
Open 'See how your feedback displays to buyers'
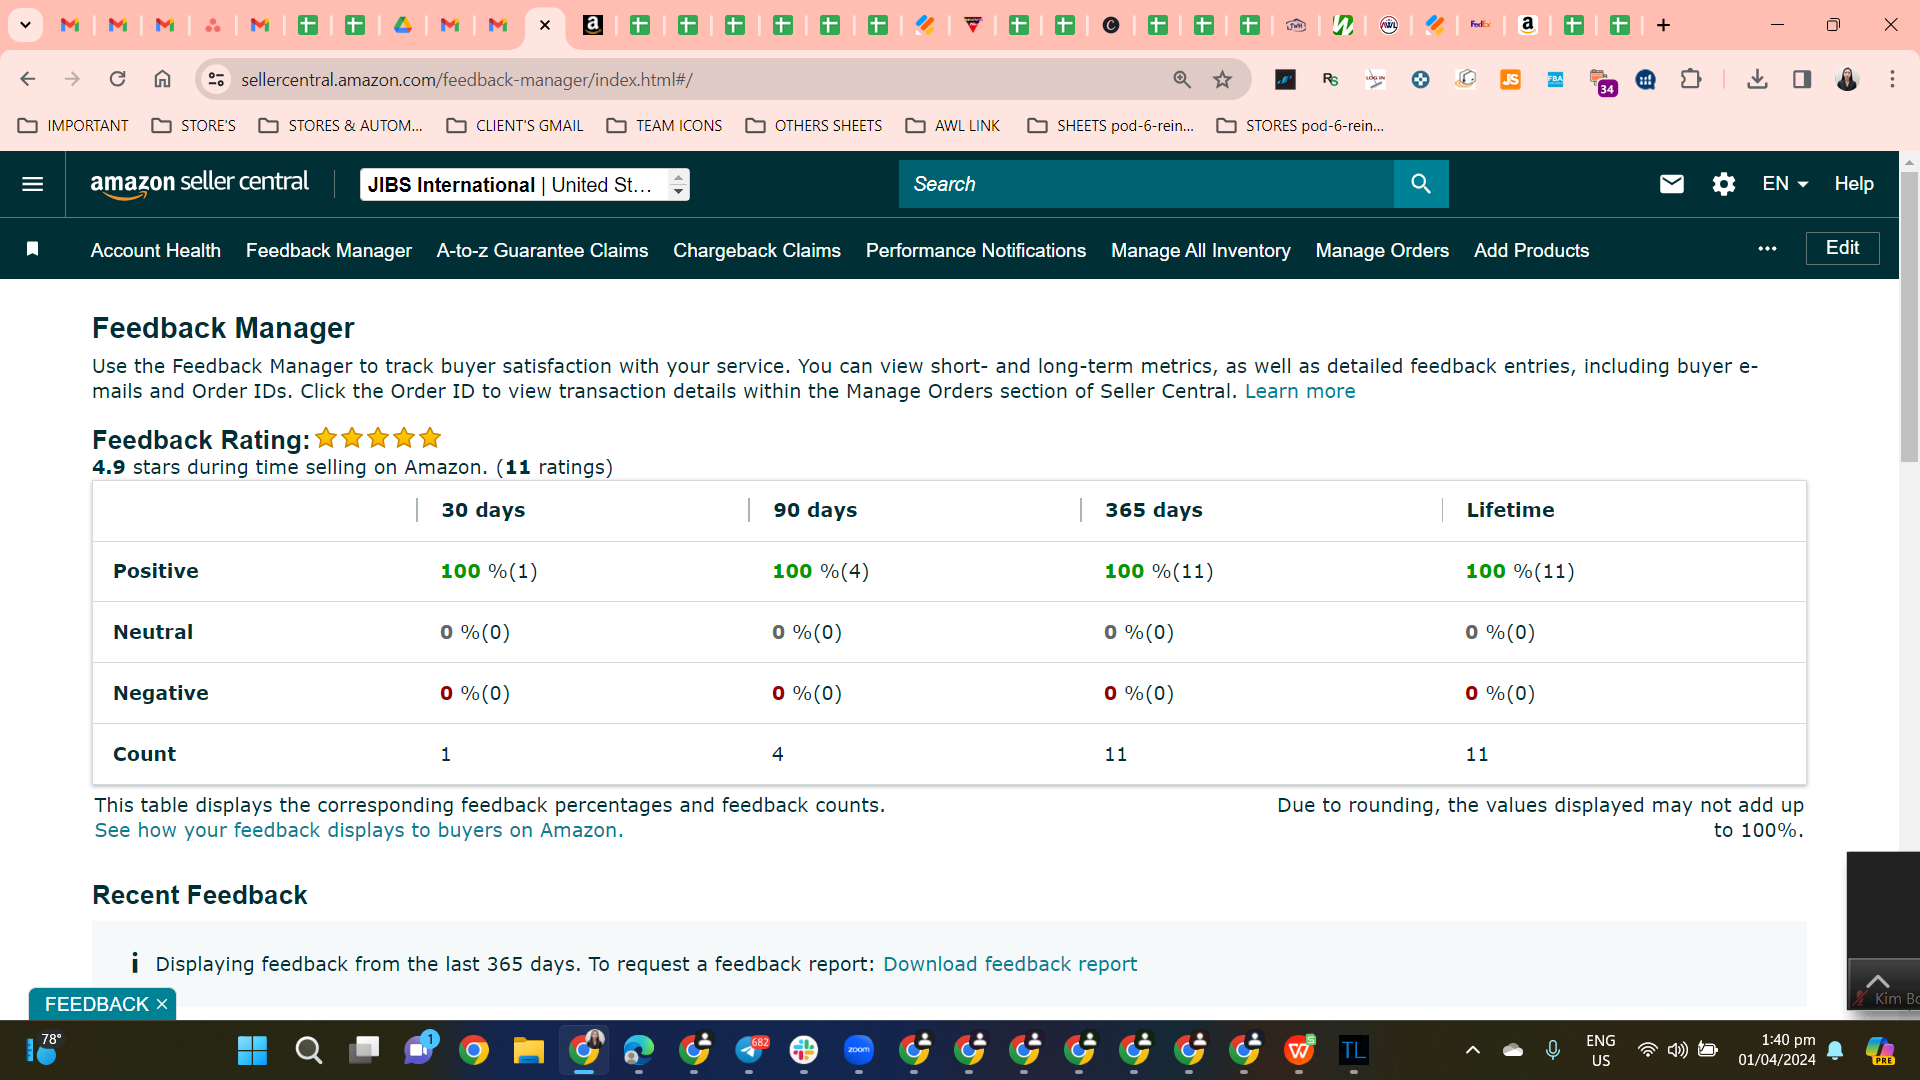tap(359, 830)
